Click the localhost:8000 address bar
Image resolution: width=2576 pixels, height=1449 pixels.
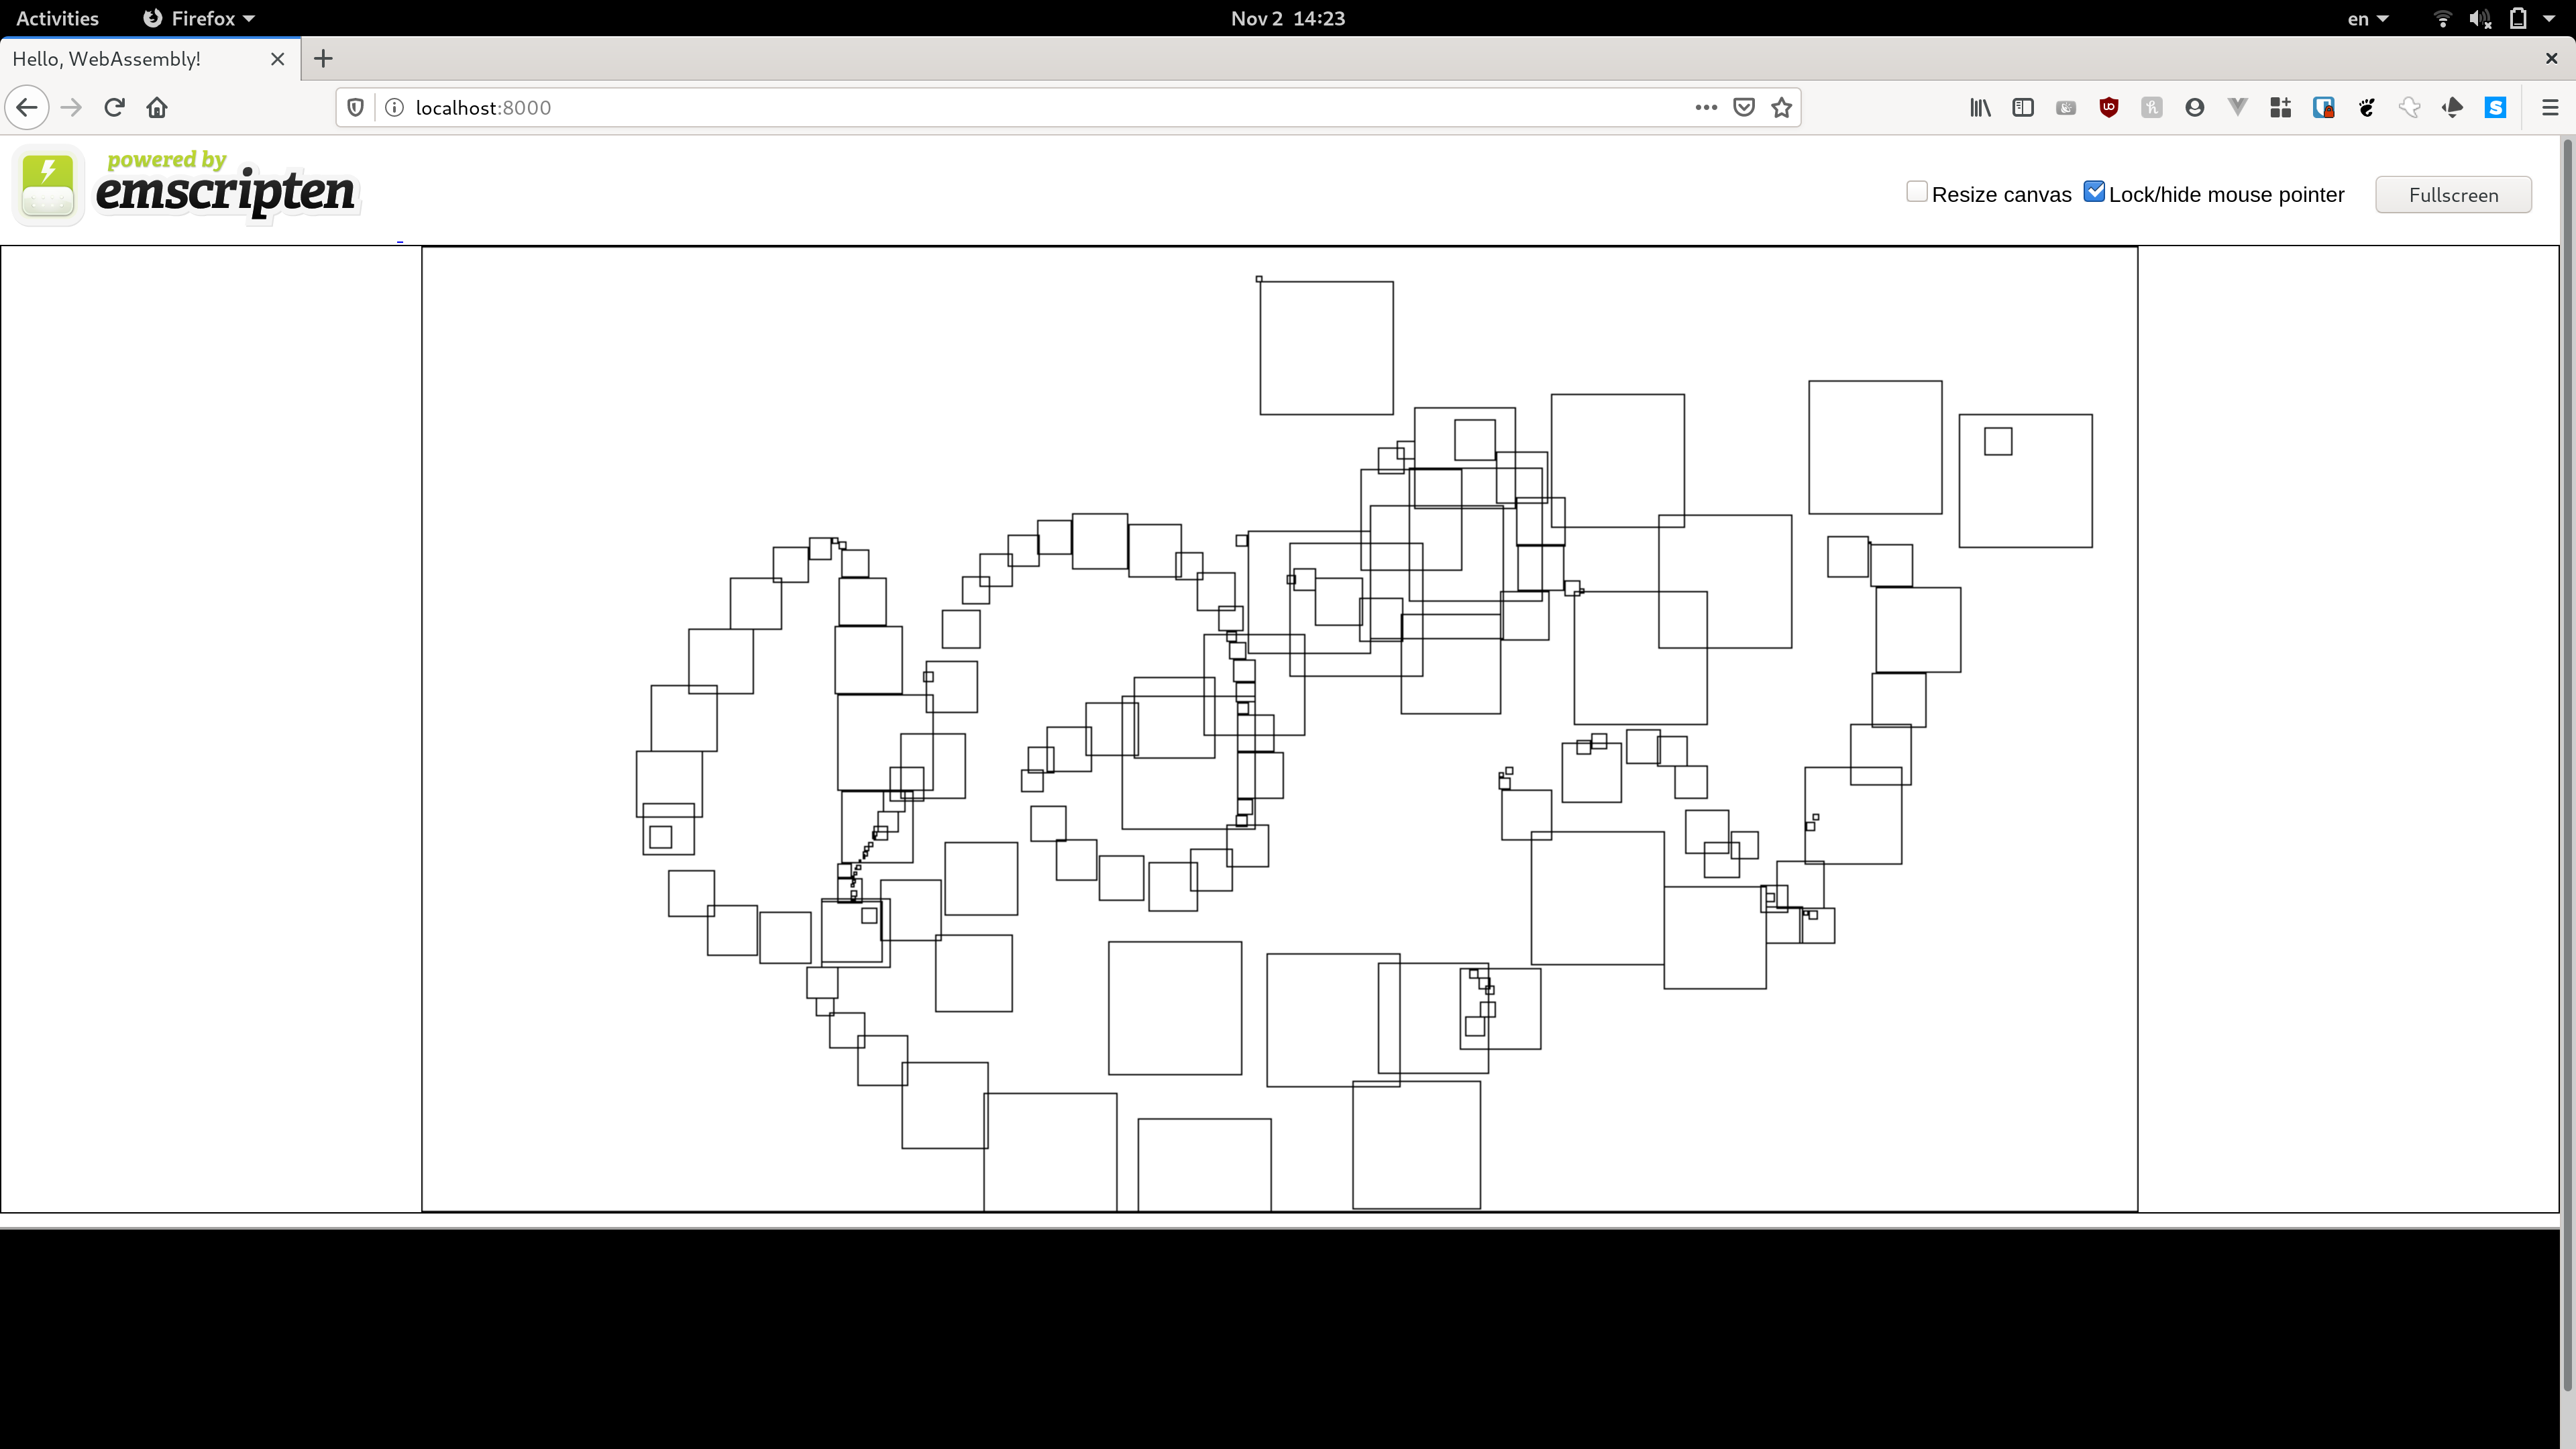(x=1000, y=108)
